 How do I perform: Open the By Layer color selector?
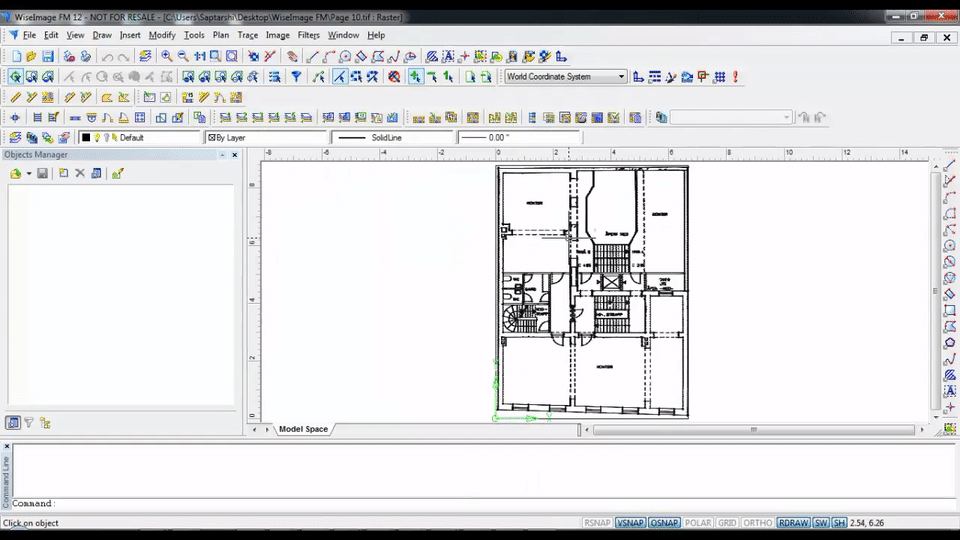[x=265, y=138]
